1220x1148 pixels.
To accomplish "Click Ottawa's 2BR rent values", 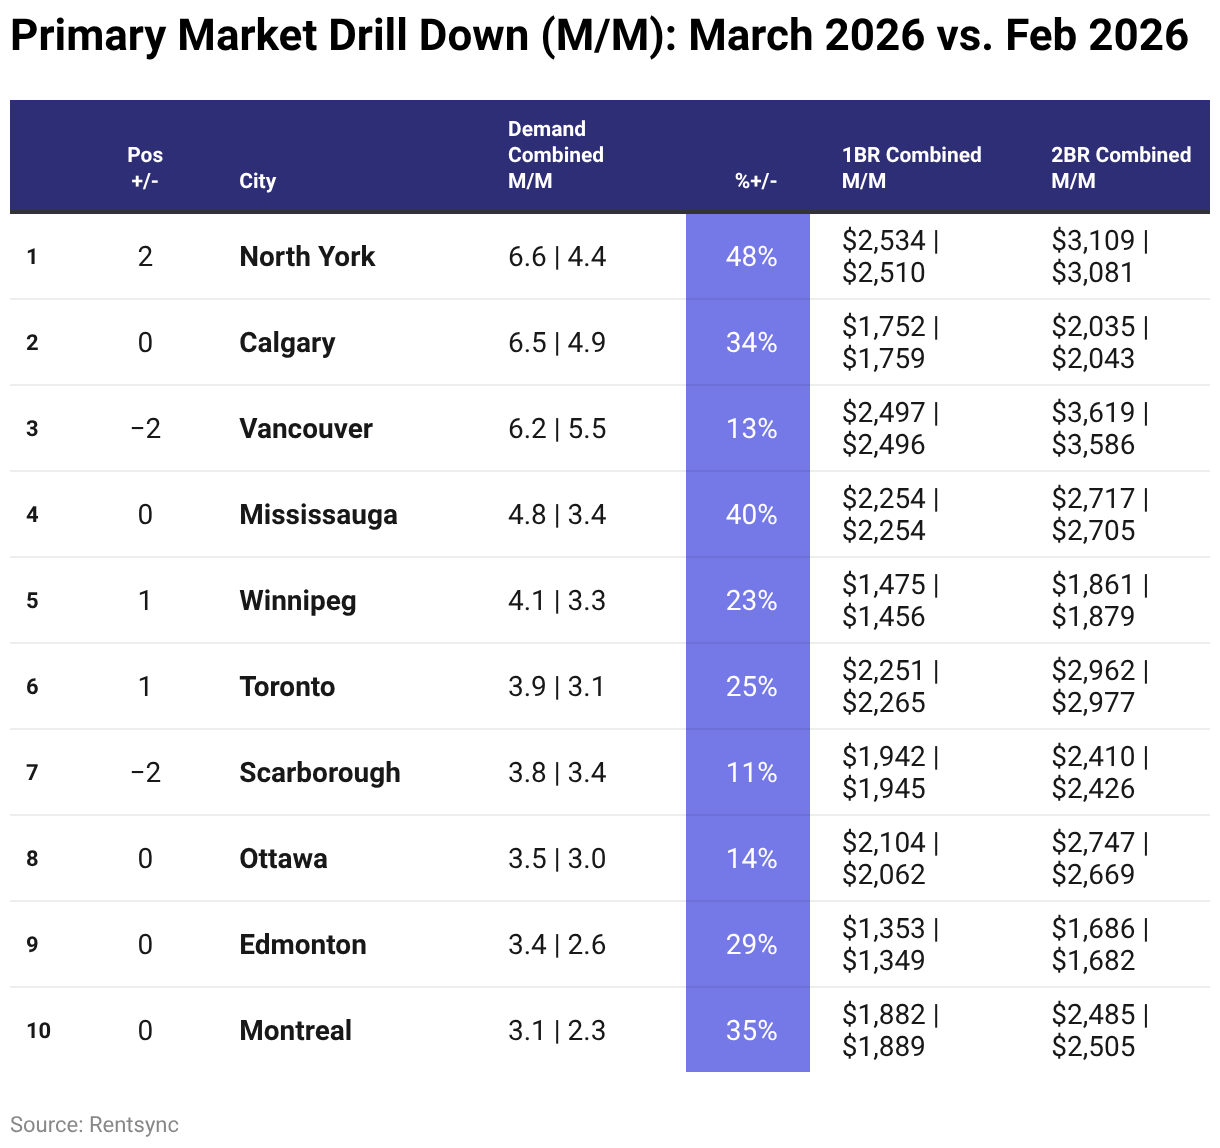I will (x=1098, y=859).
